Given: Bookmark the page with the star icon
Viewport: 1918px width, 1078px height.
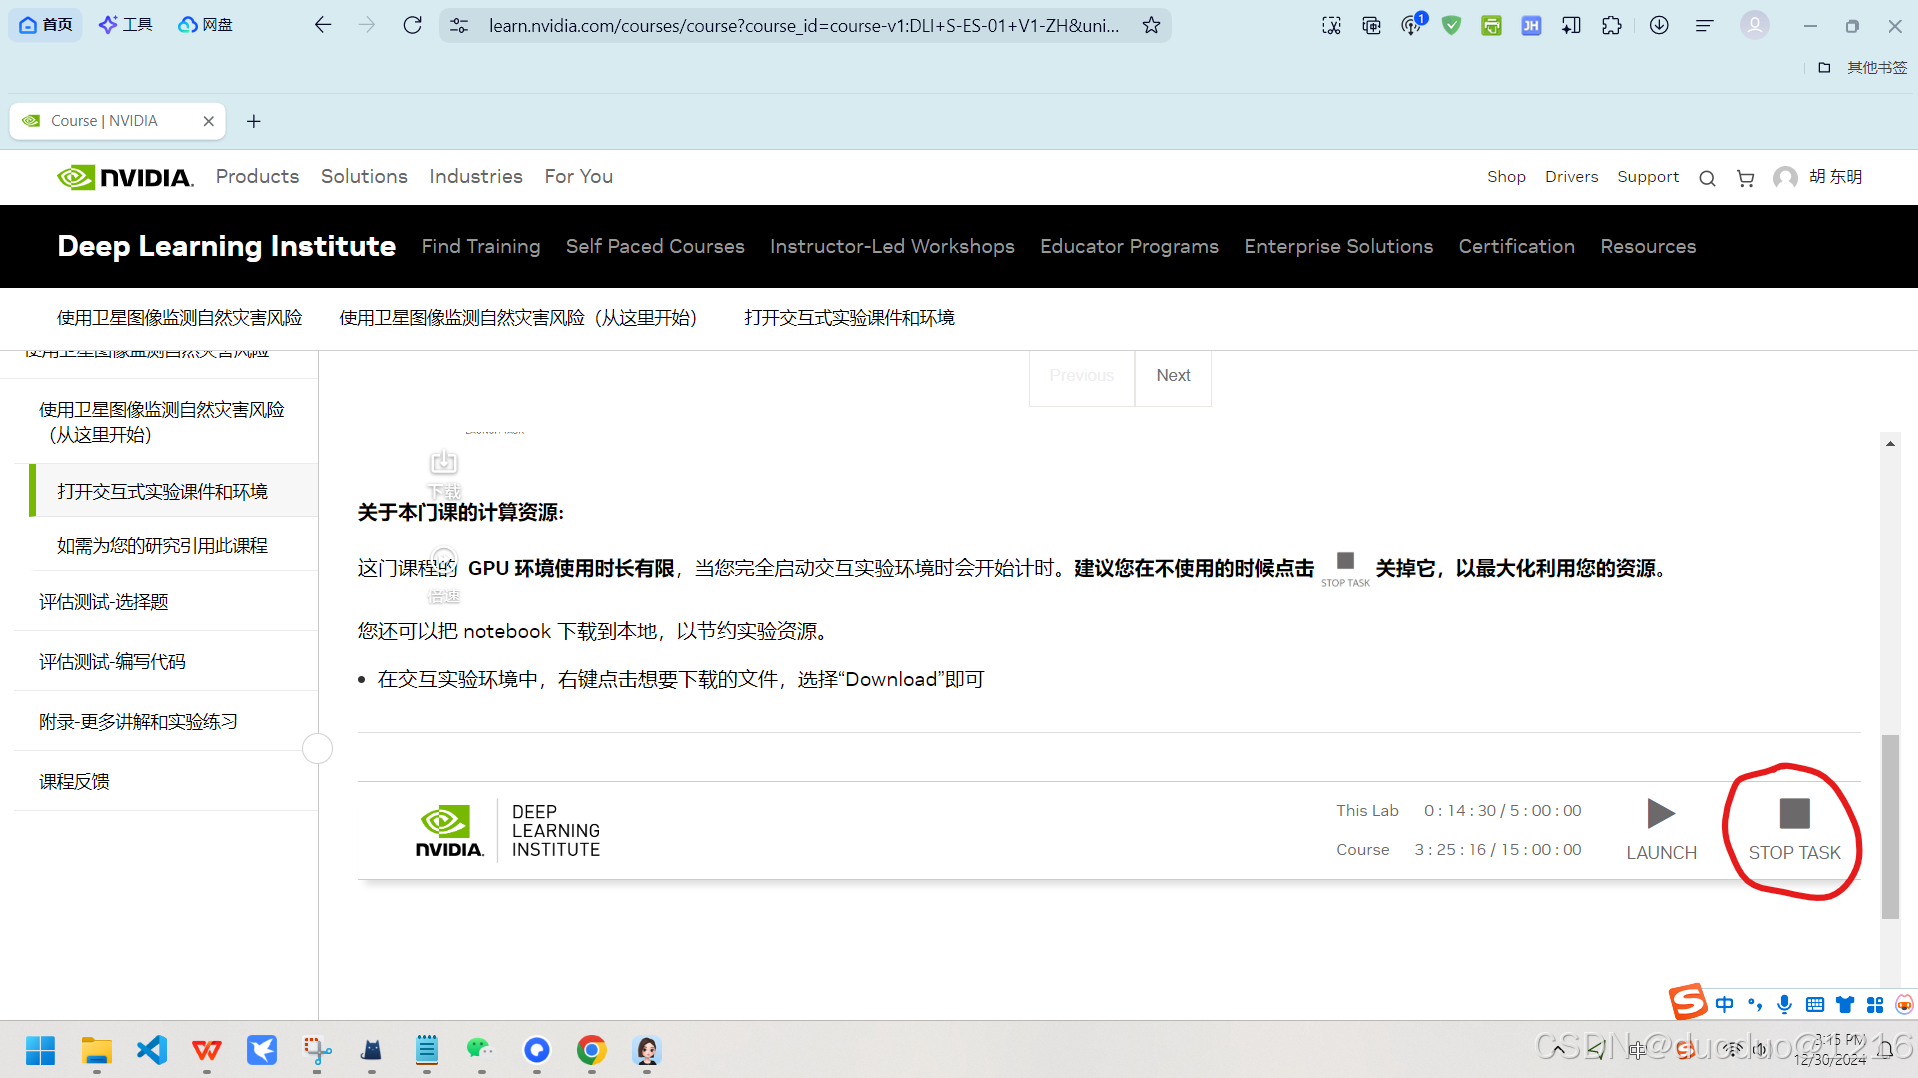Looking at the screenshot, I should point(1151,25).
